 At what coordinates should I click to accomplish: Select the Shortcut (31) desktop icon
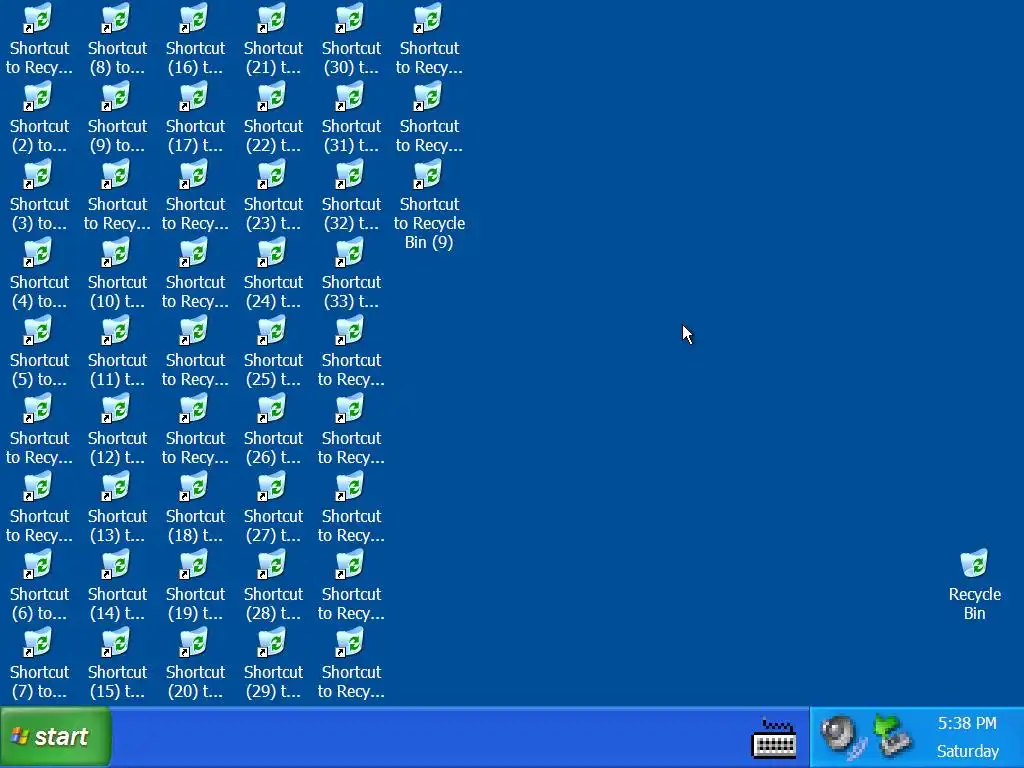[351, 118]
